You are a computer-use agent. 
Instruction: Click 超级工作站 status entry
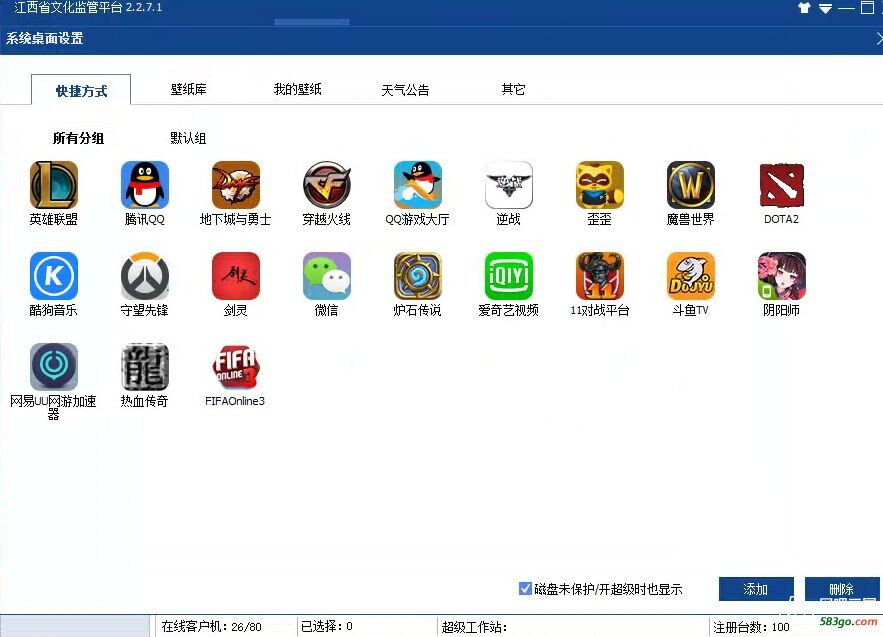coord(474,627)
